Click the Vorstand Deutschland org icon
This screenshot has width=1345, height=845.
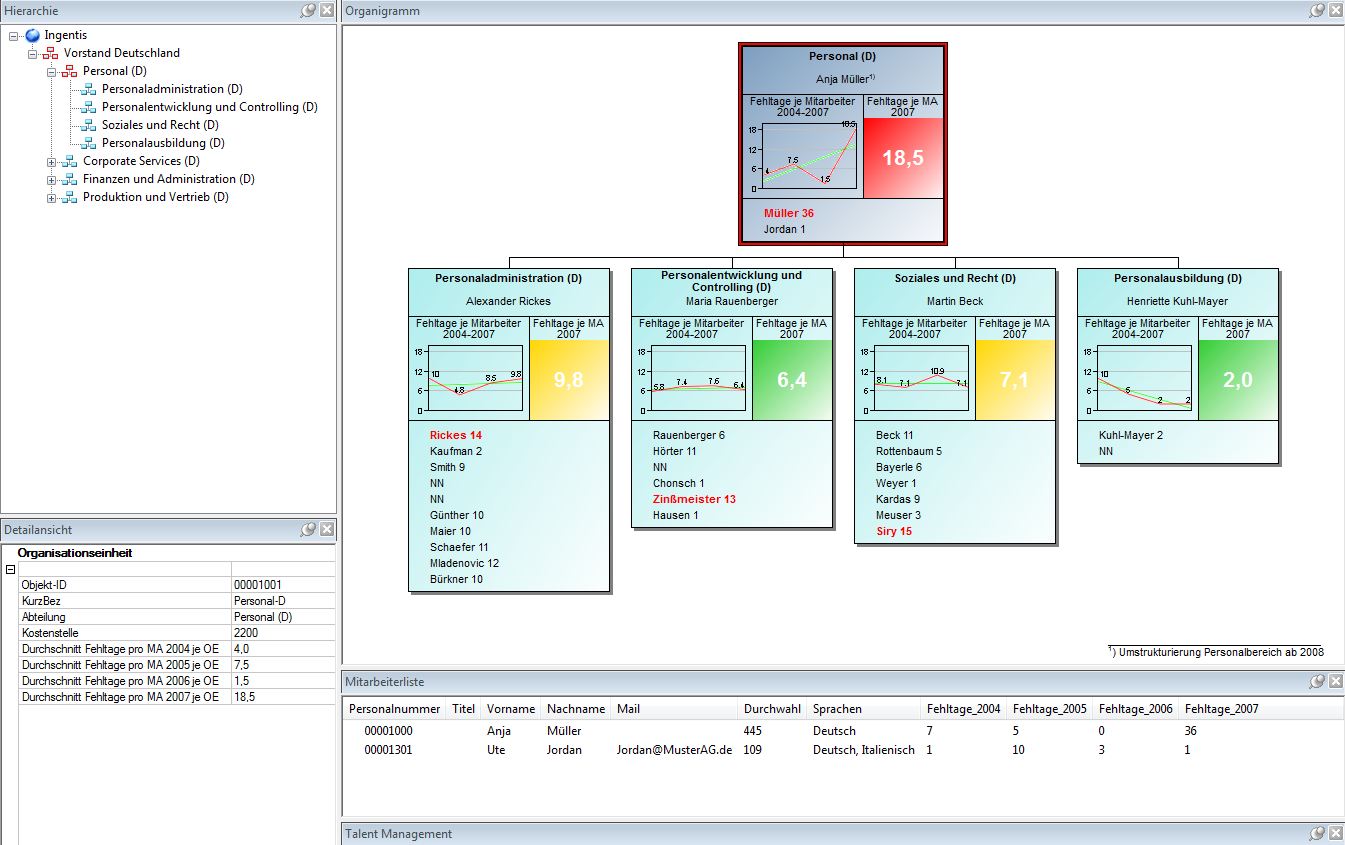pos(52,53)
